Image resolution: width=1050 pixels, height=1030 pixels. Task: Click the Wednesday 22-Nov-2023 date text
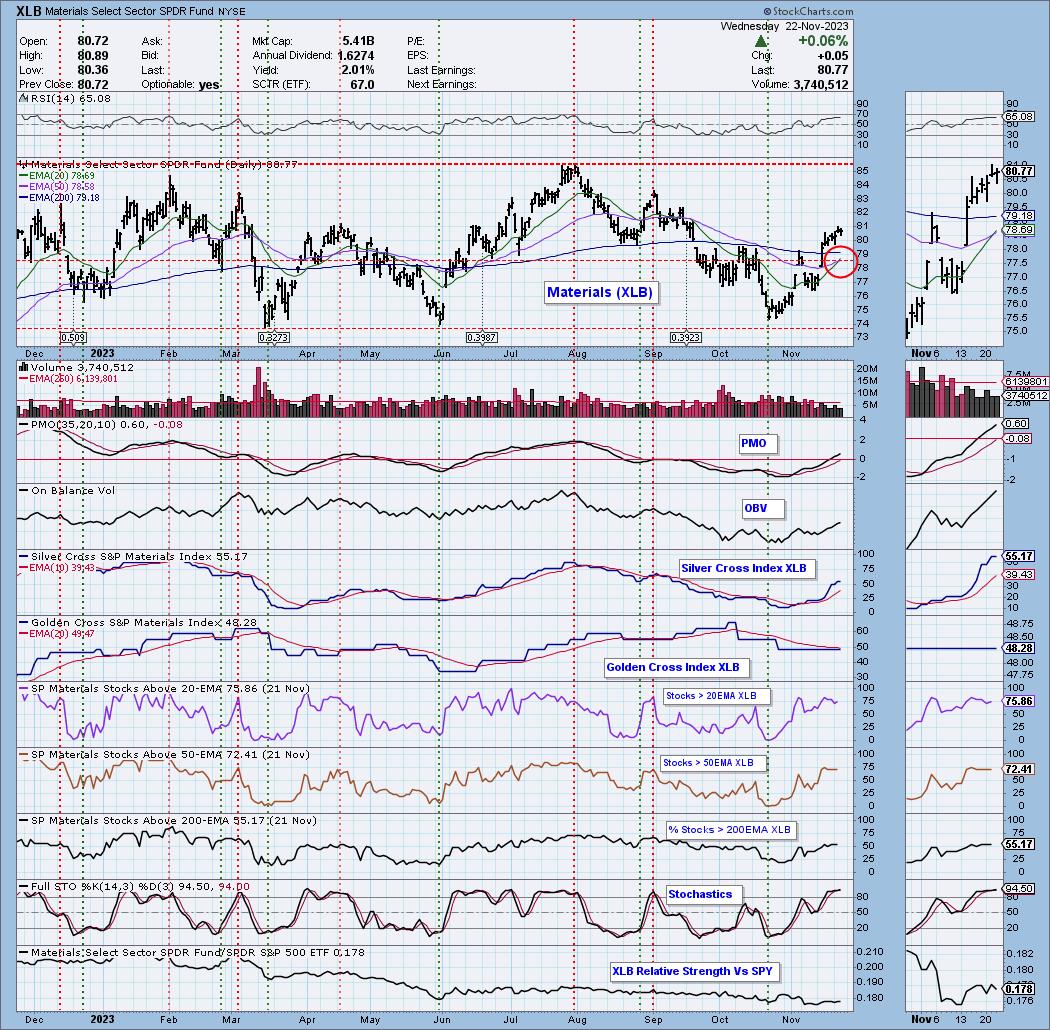(x=784, y=26)
